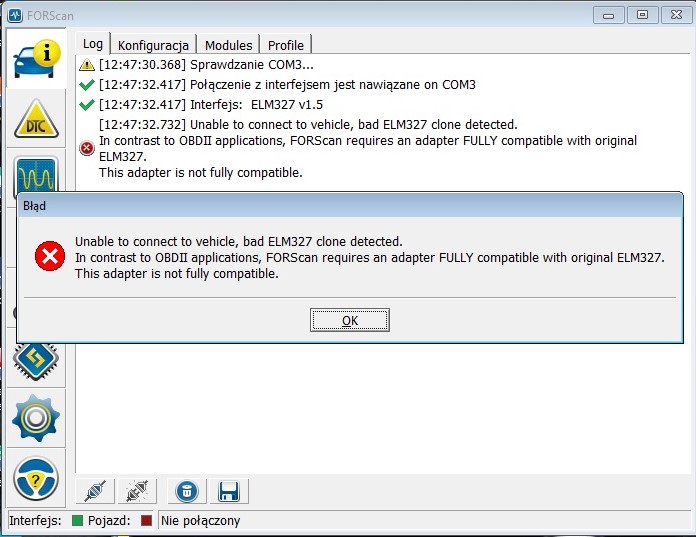Open the gear settings section in sidebar
This screenshot has height=537, width=696.
[x=37, y=417]
